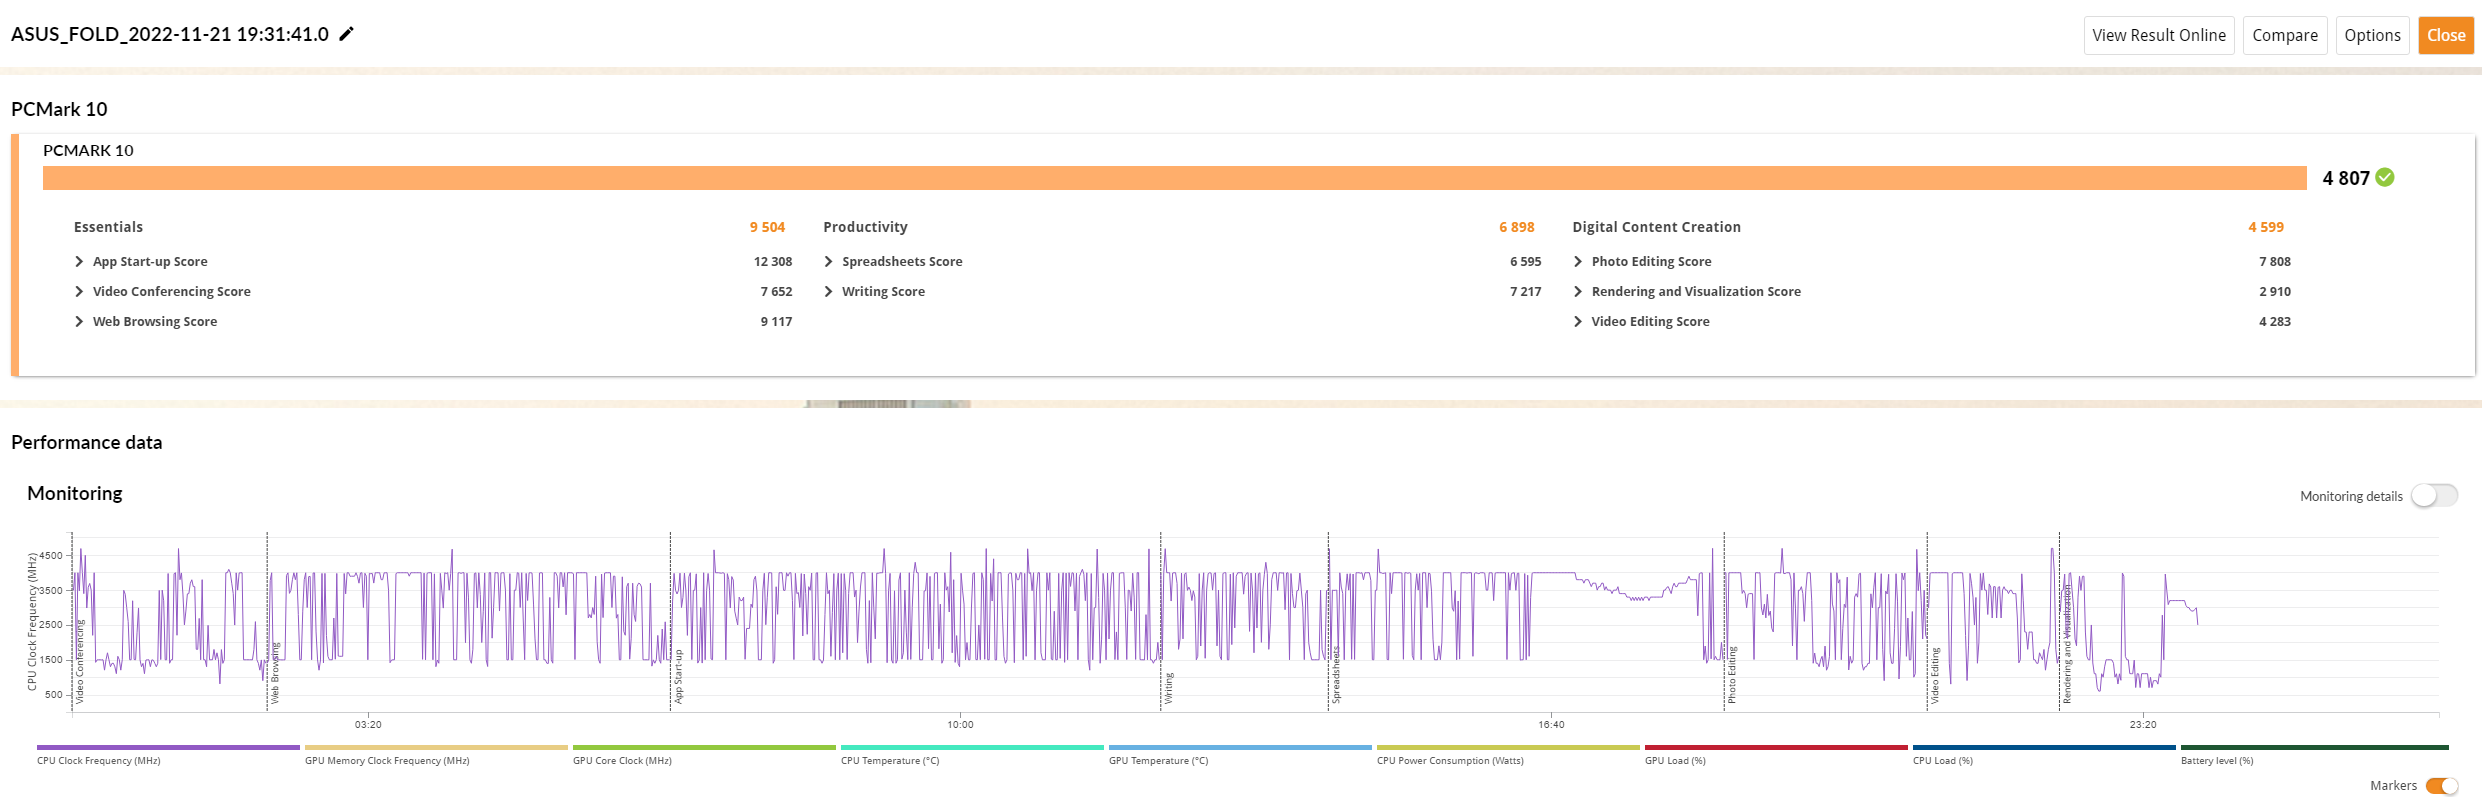Click the App Start-up chart marker
The width and height of the screenshot is (2482, 808).
point(678,676)
